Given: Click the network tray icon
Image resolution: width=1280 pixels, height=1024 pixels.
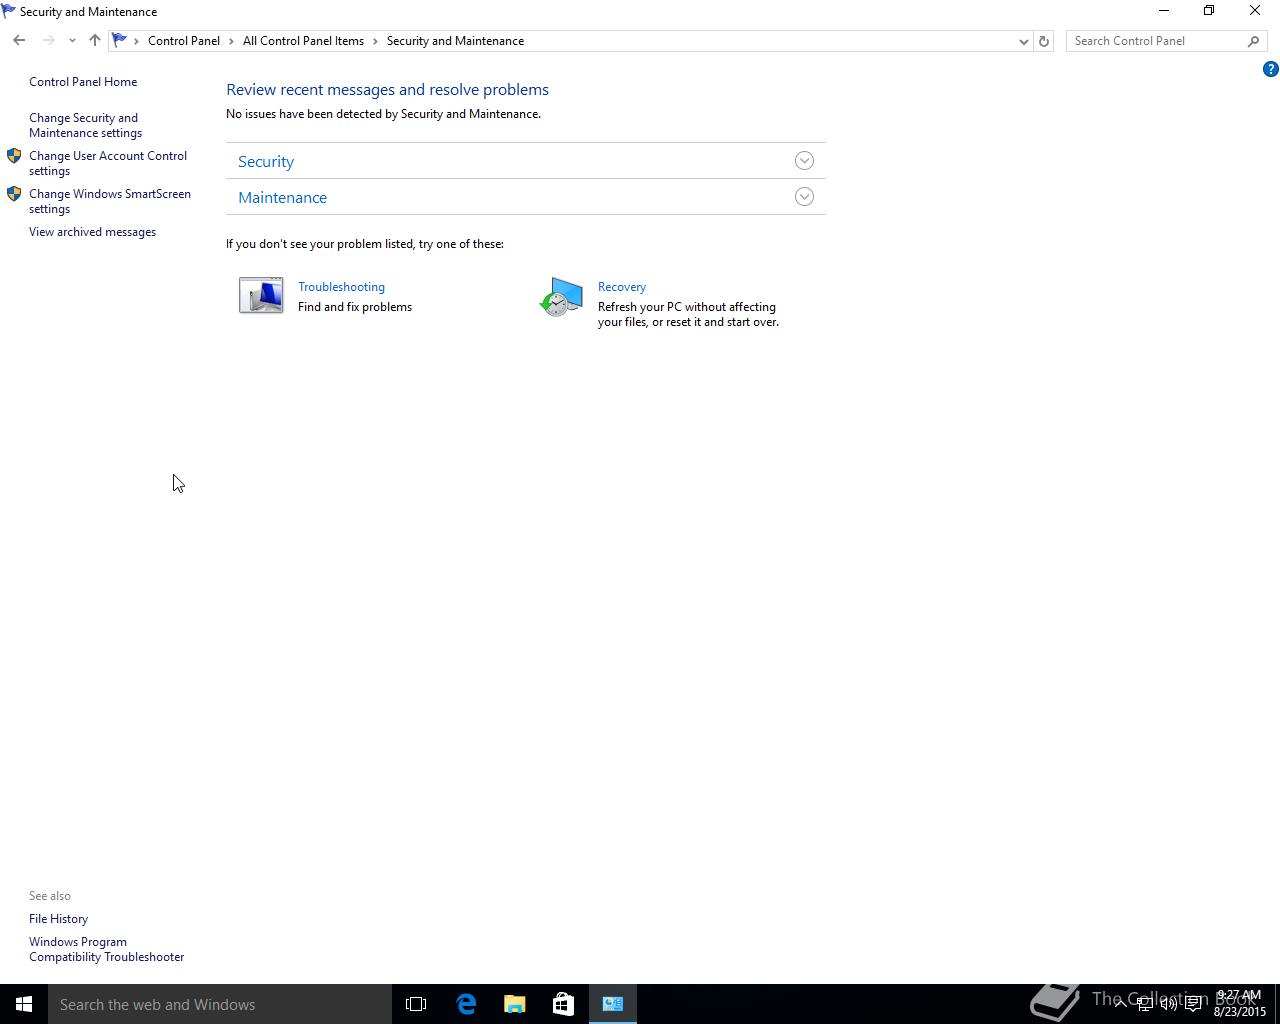Looking at the screenshot, I should pos(1145,1004).
